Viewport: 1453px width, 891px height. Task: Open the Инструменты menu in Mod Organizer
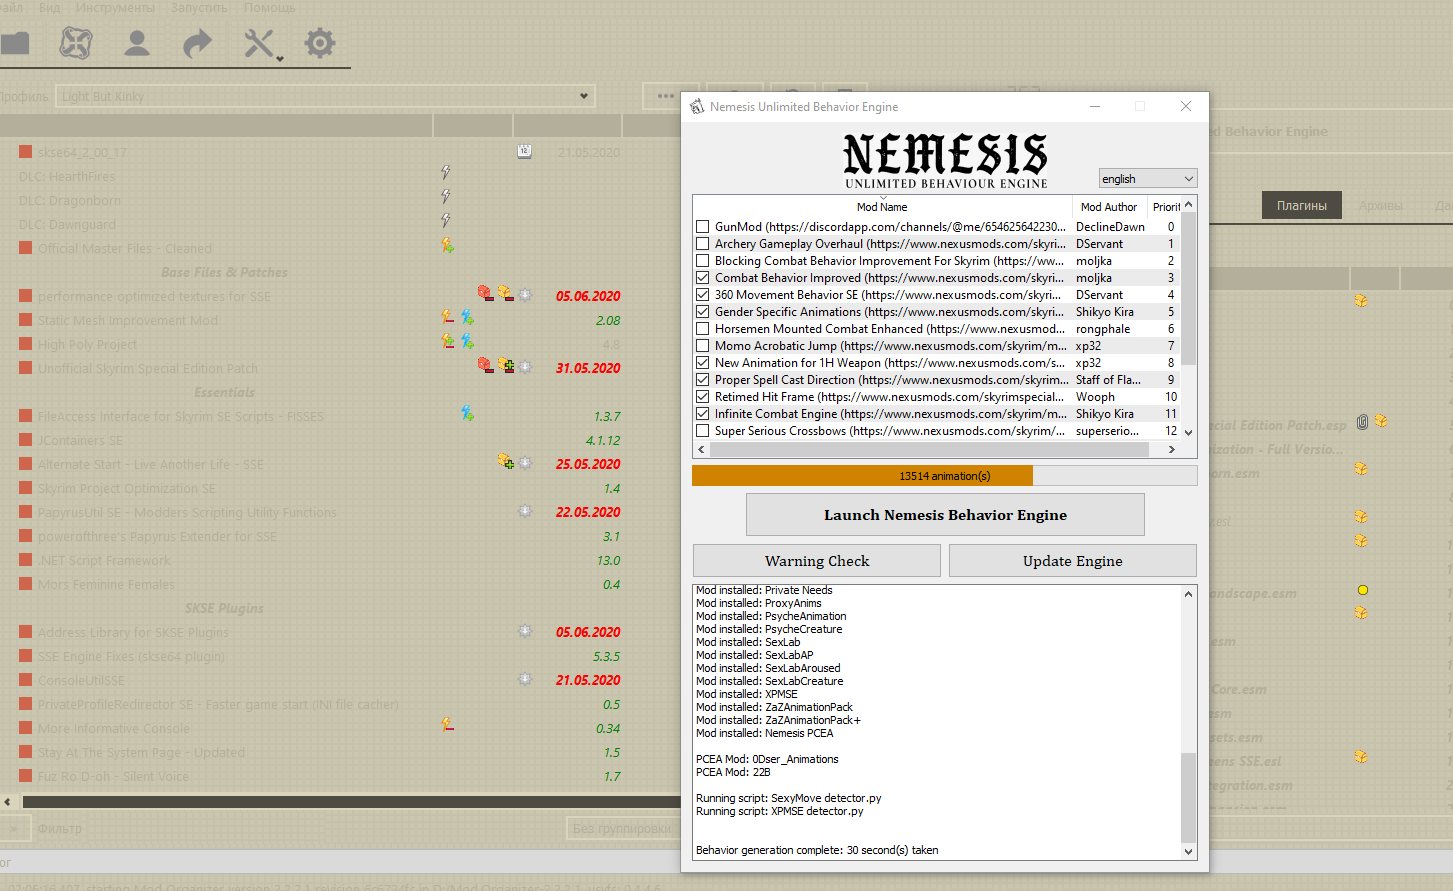116,7
